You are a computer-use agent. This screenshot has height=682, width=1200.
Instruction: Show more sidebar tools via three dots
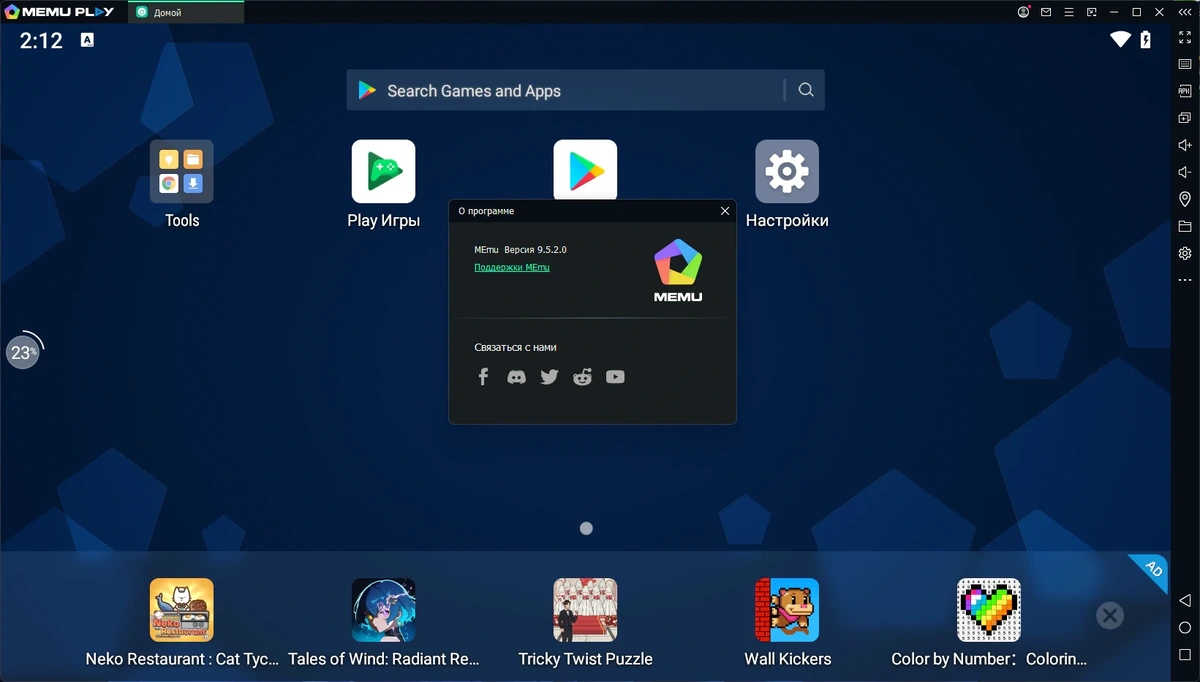(1185, 280)
